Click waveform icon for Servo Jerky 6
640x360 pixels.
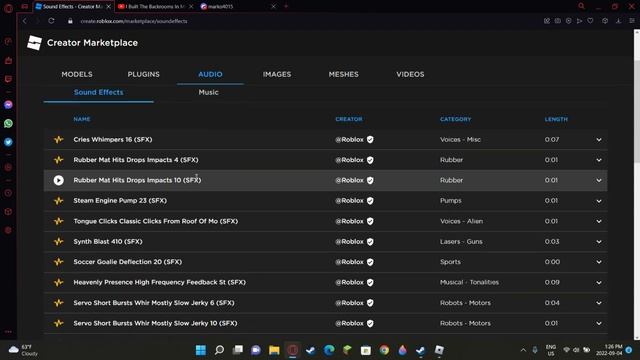pos(58,303)
